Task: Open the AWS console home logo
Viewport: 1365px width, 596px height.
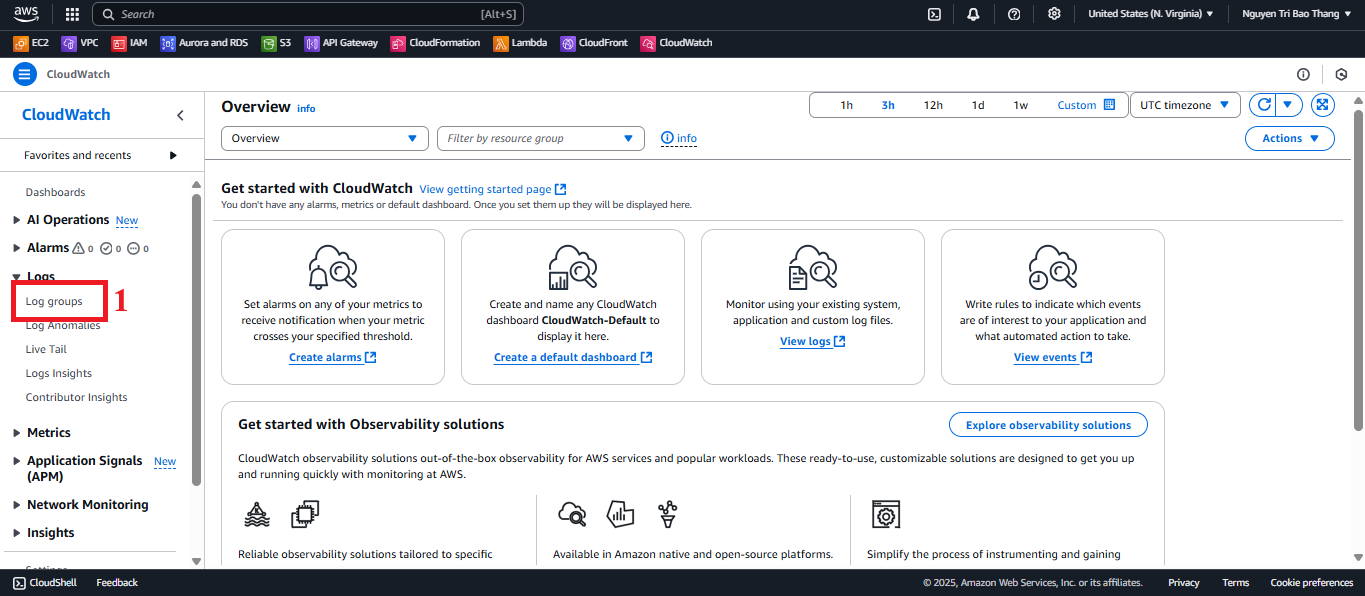Action: [x=26, y=14]
